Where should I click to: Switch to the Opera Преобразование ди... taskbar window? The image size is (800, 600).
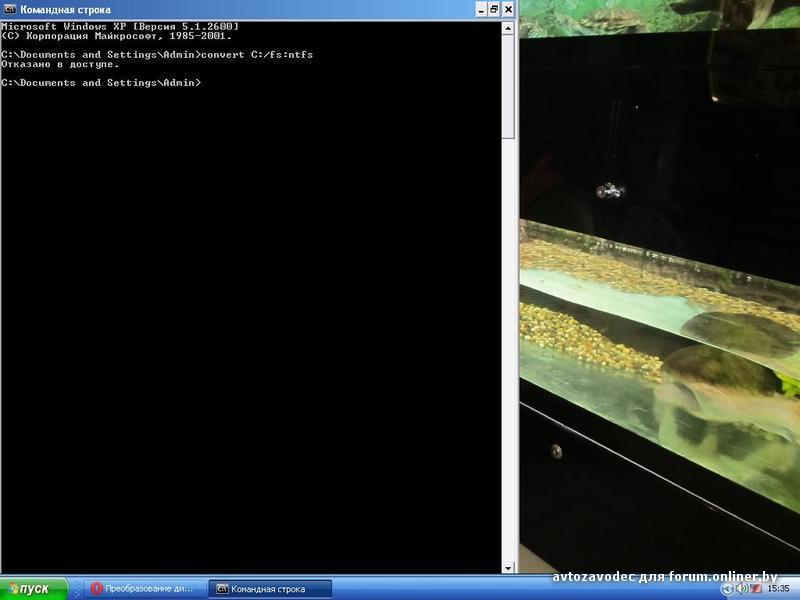pos(144,589)
